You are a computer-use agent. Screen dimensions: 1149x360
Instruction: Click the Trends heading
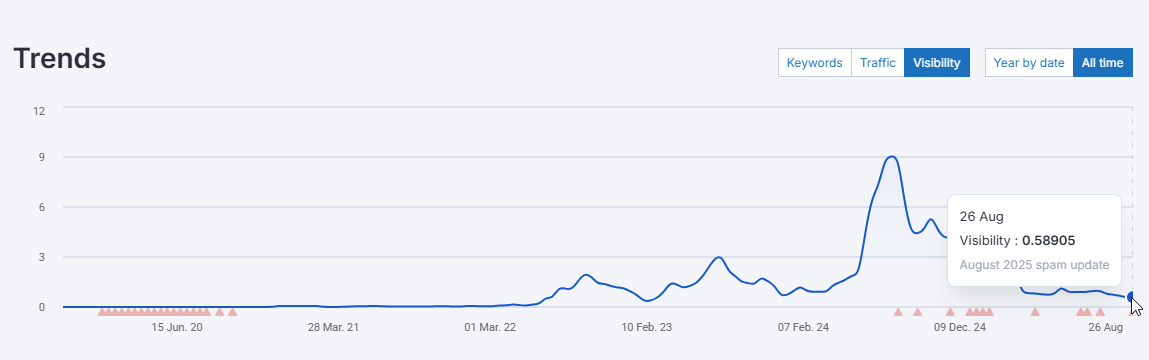(x=60, y=58)
